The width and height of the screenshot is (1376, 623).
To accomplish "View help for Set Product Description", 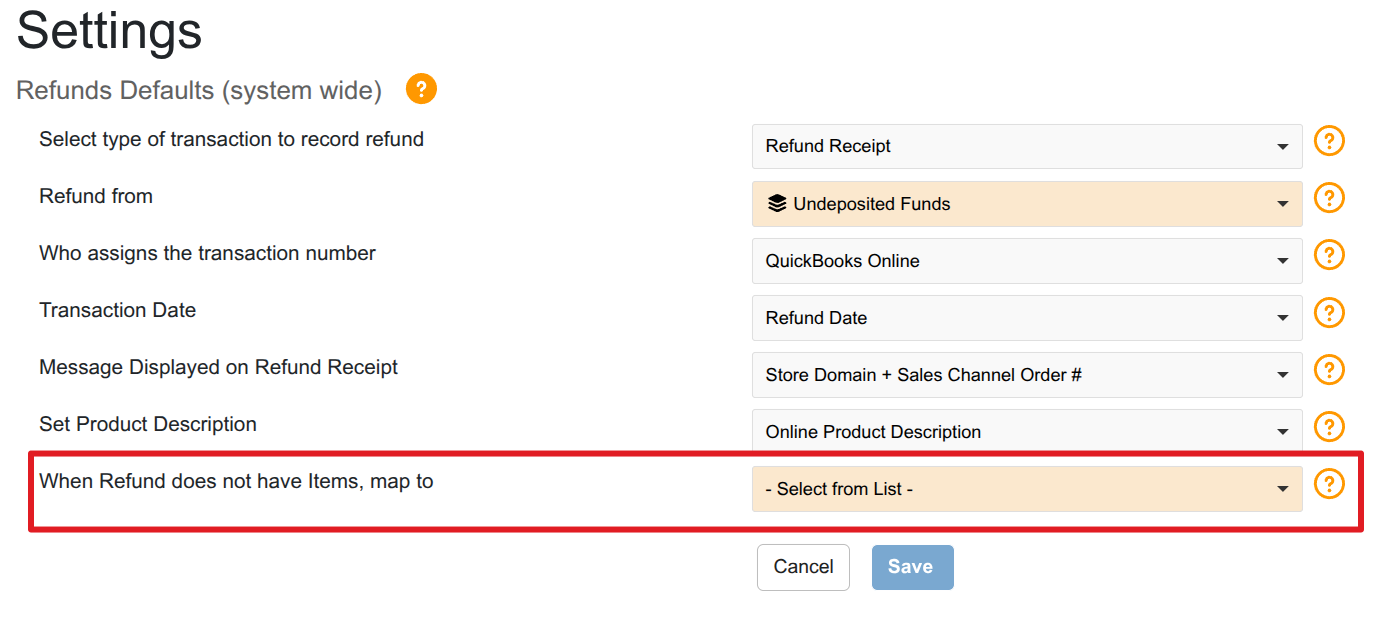I will point(1328,427).
